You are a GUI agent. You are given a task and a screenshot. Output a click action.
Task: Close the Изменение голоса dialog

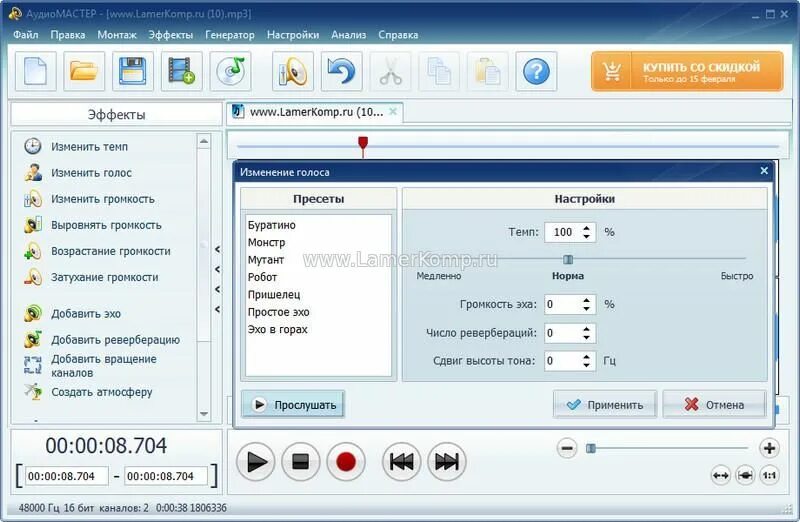[x=764, y=171]
